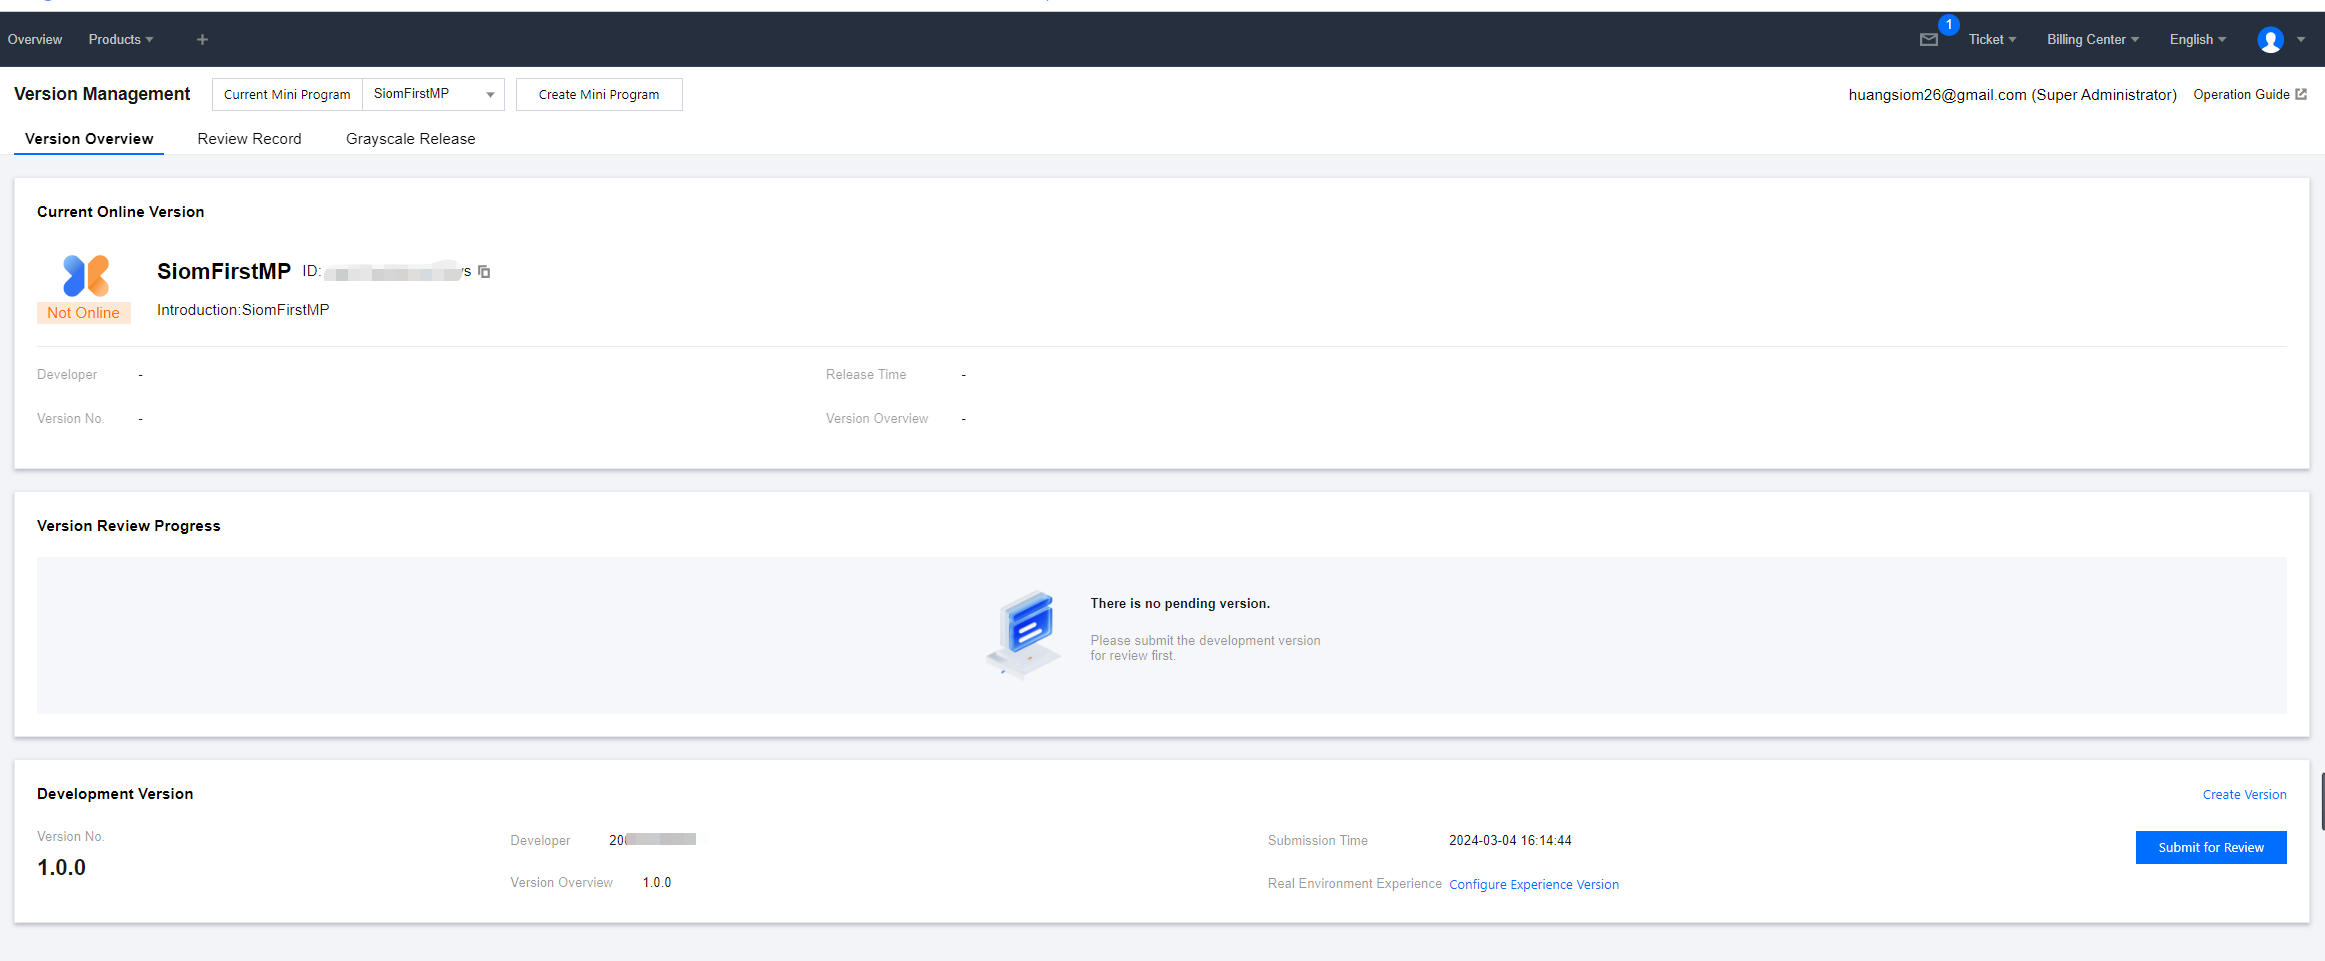Open the notification mailbox icon

point(1930,39)
